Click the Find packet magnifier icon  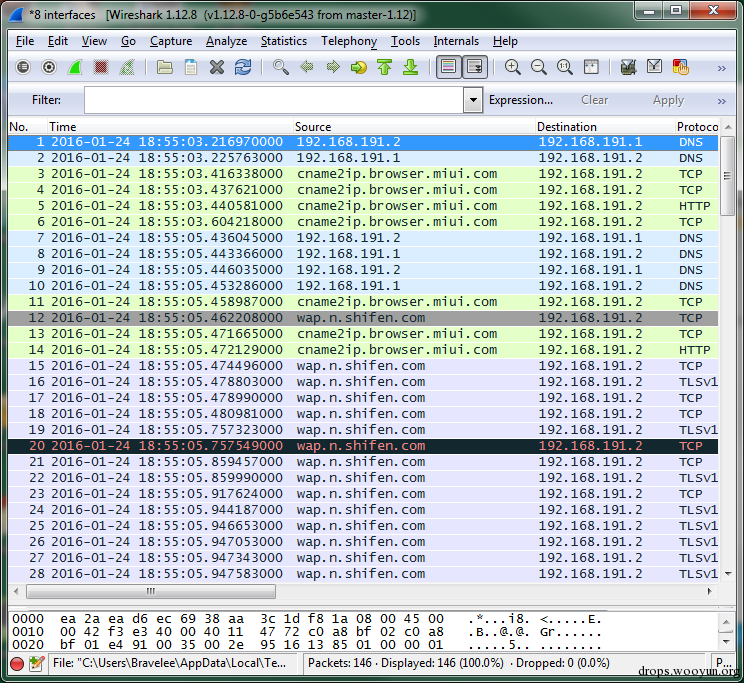point(281,67)
